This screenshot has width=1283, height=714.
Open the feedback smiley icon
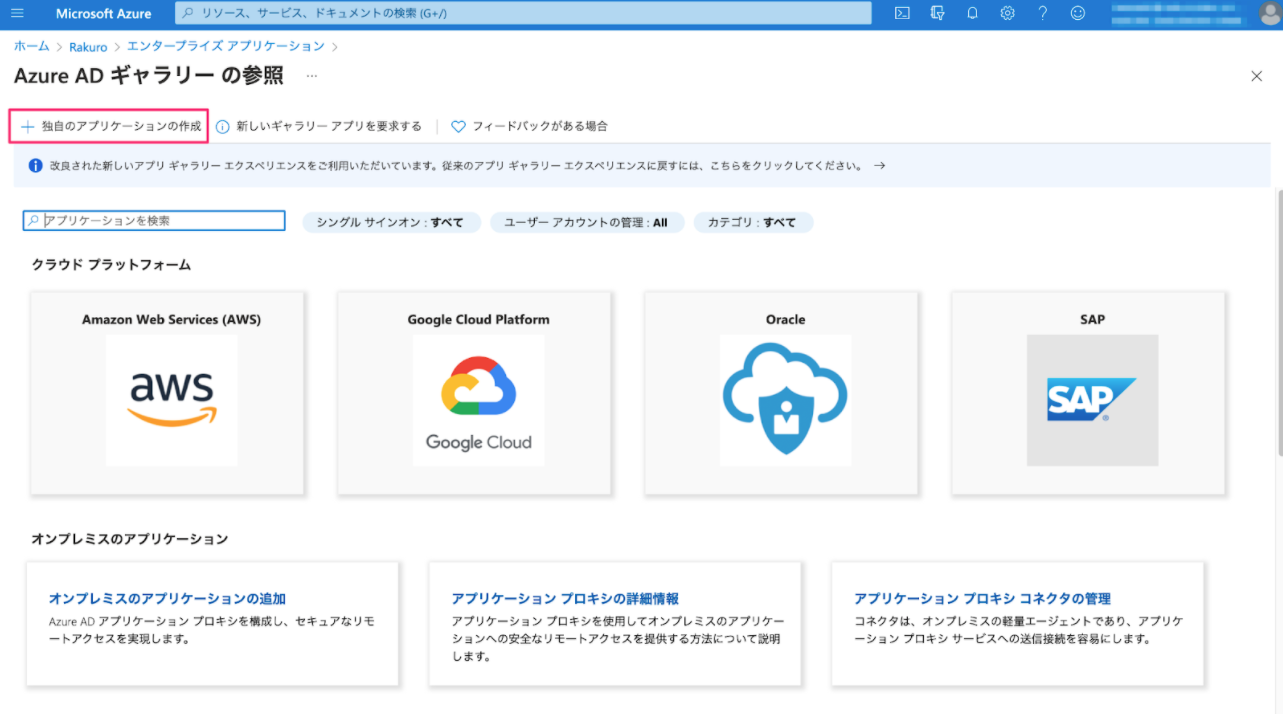[1077, 13]
